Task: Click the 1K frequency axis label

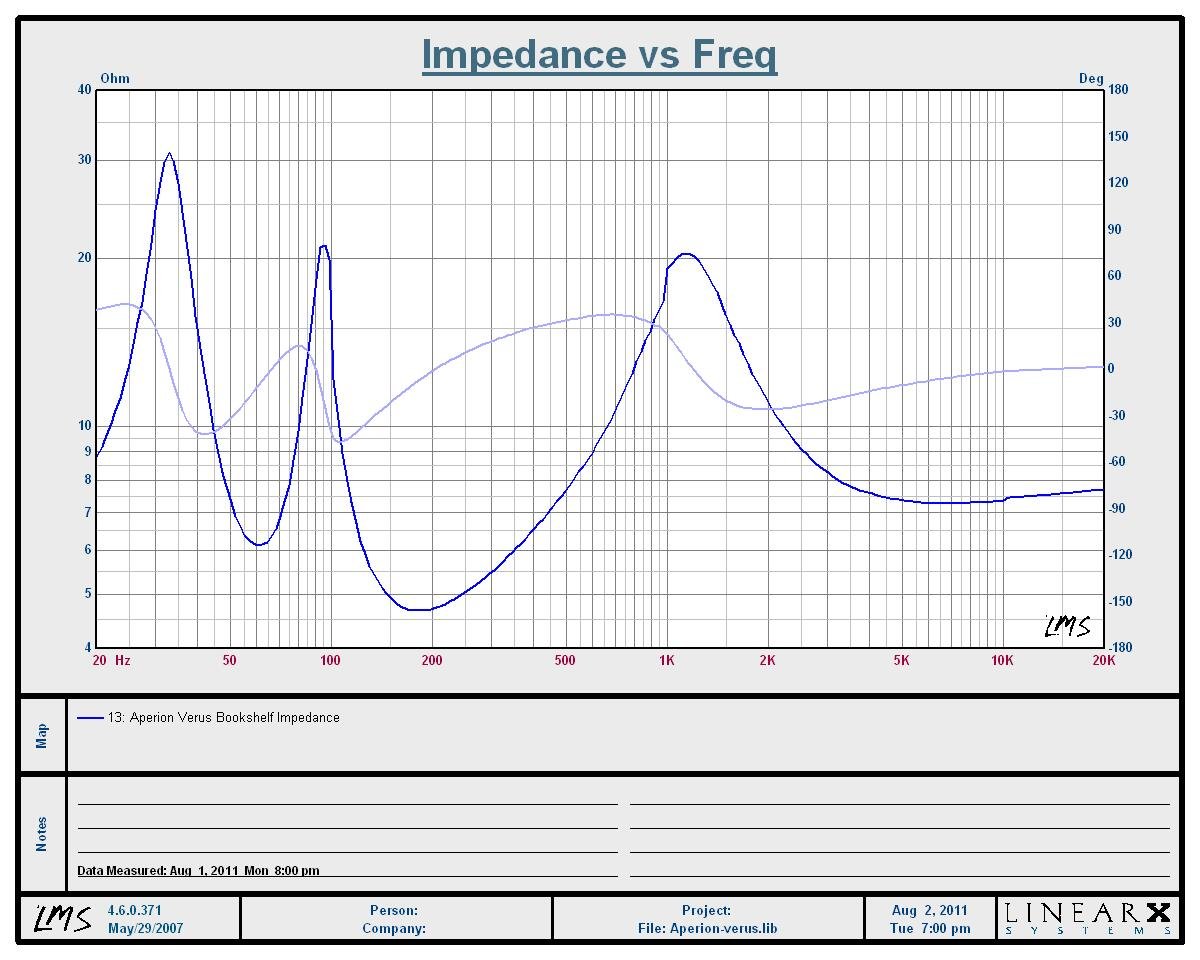Action: [667, 660]
